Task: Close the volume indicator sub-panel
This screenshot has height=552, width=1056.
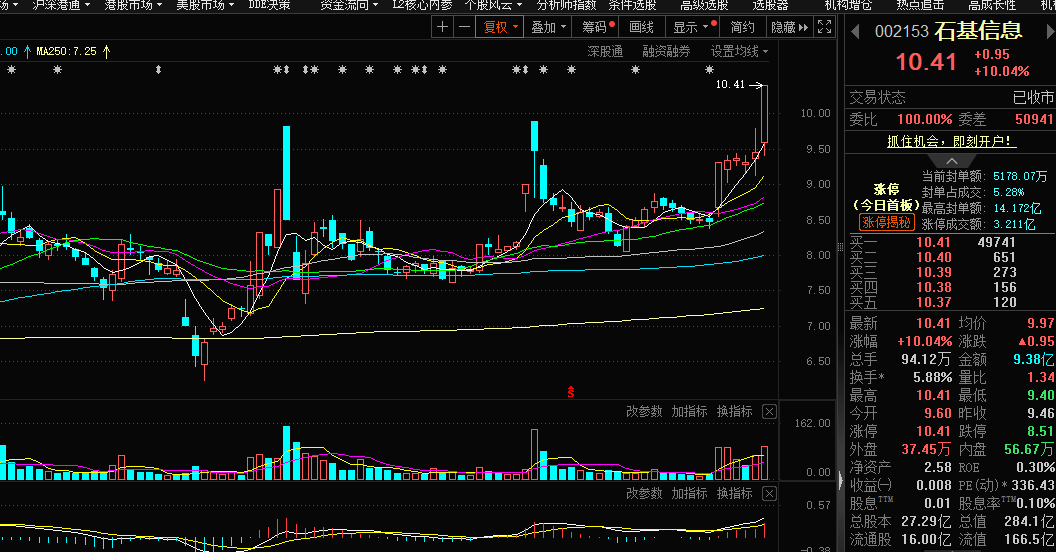Action: [769, 411]
